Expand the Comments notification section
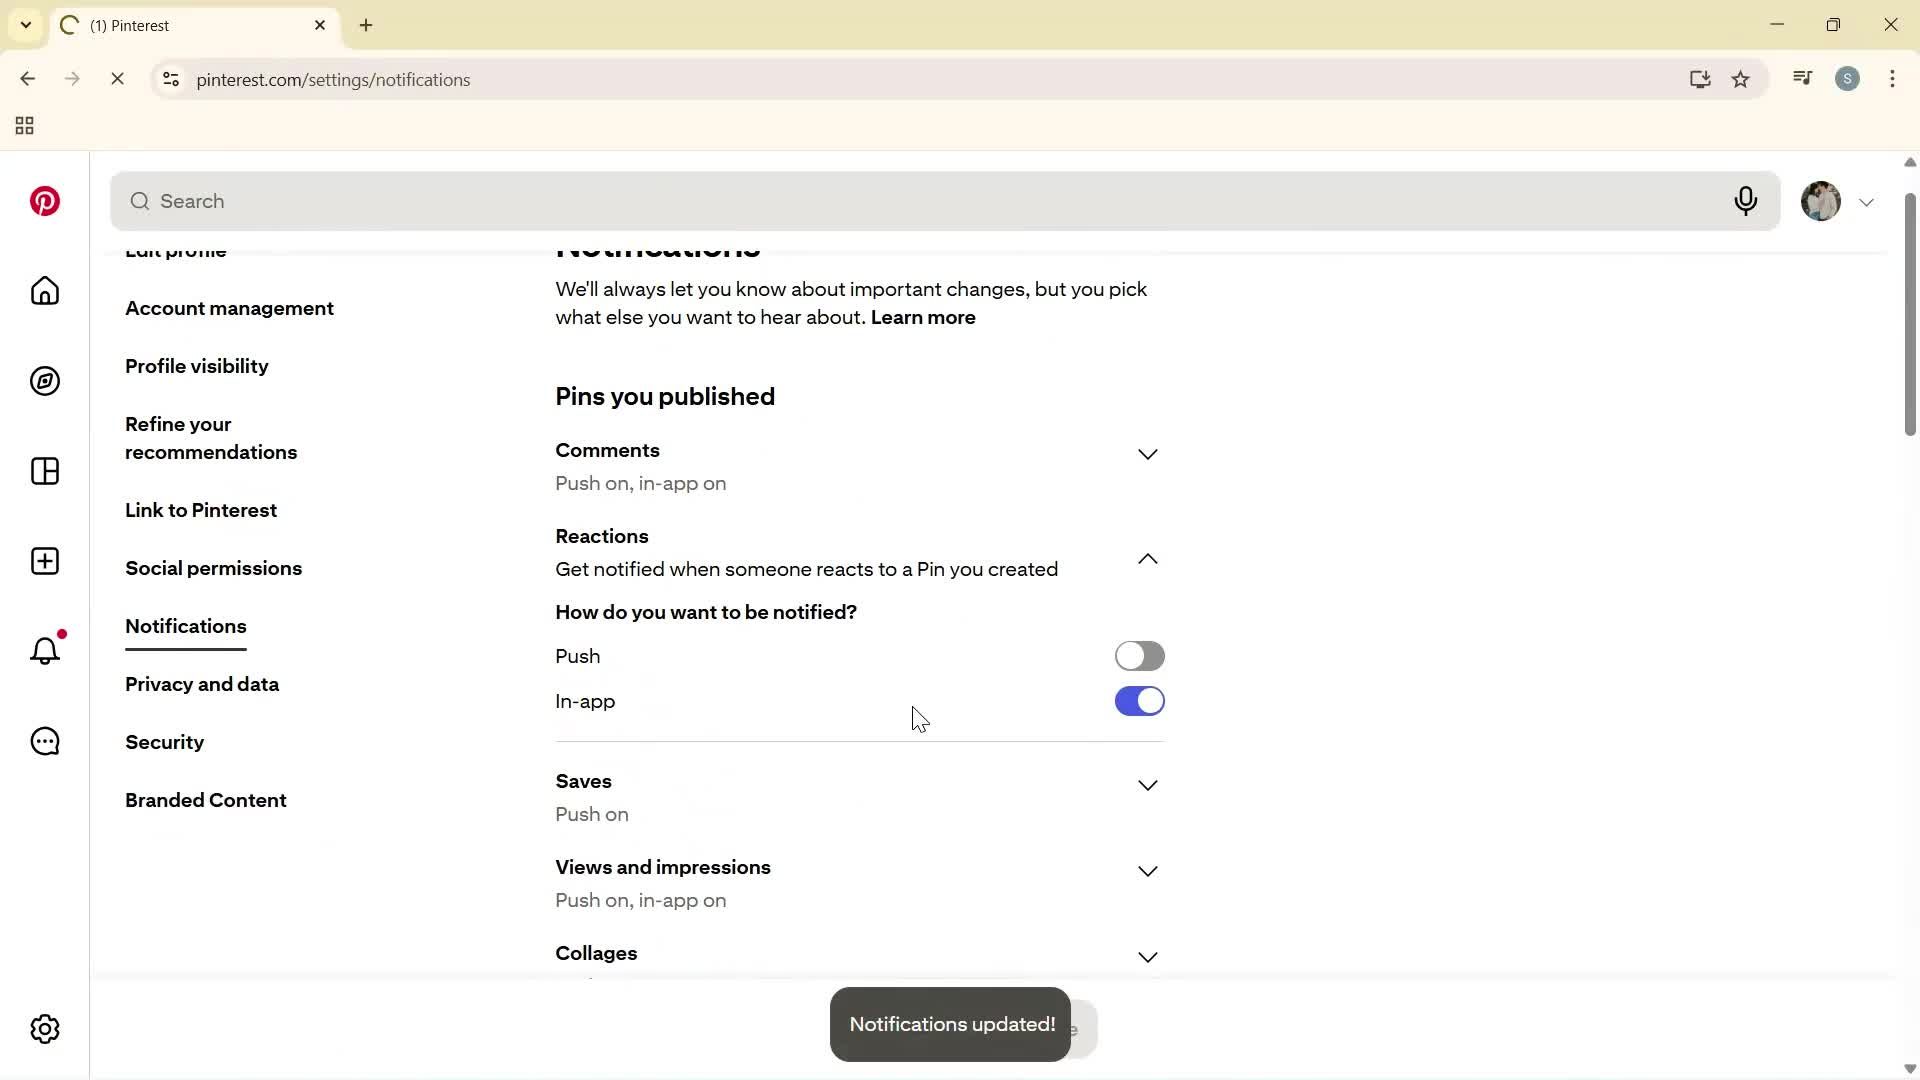 tap(1148, 453)
